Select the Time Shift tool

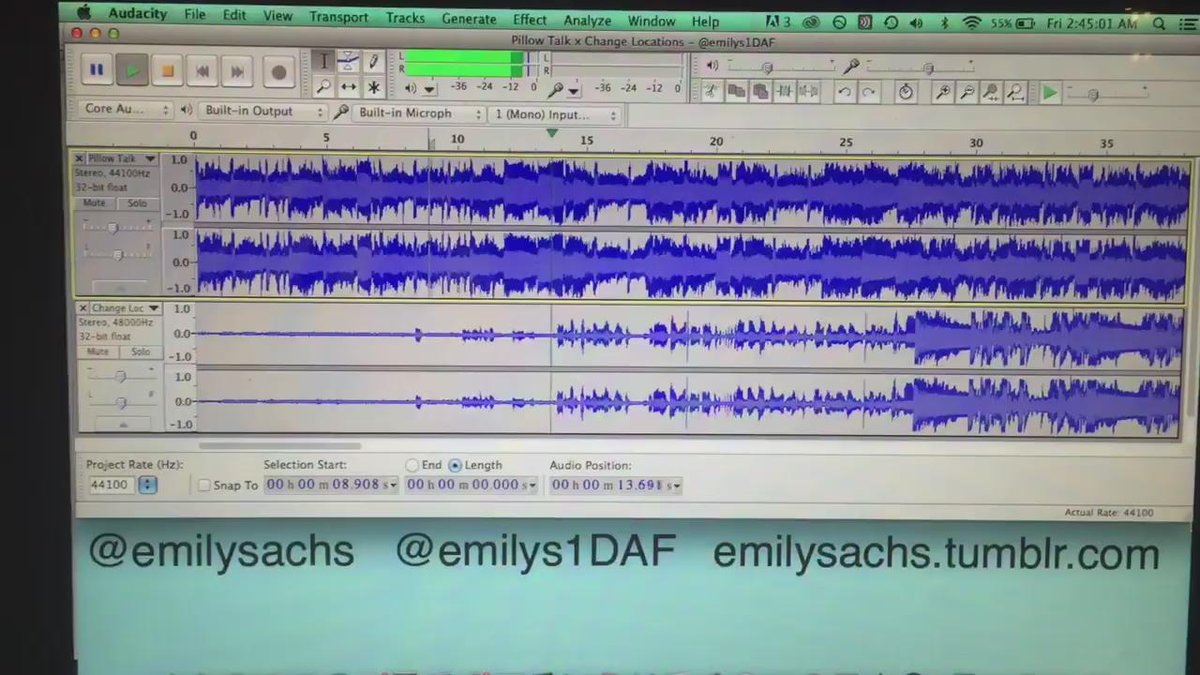[347, 87]
